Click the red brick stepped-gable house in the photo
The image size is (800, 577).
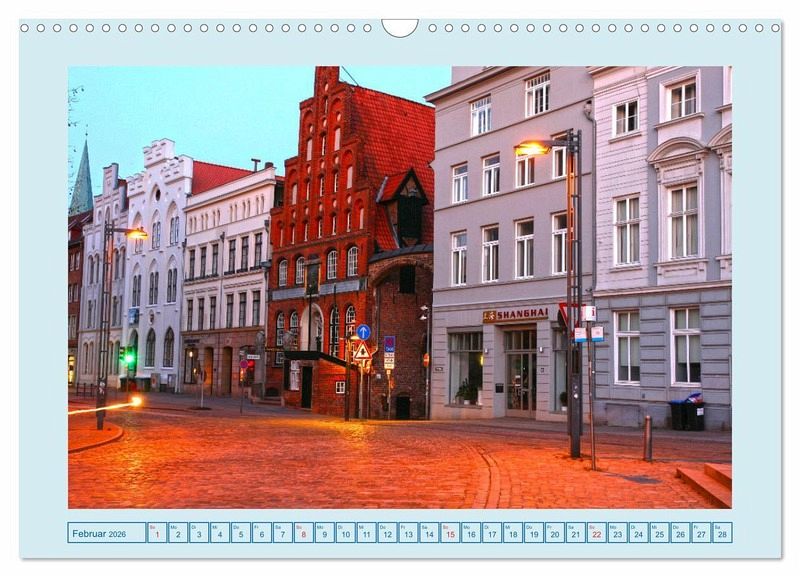coord(351,245)
